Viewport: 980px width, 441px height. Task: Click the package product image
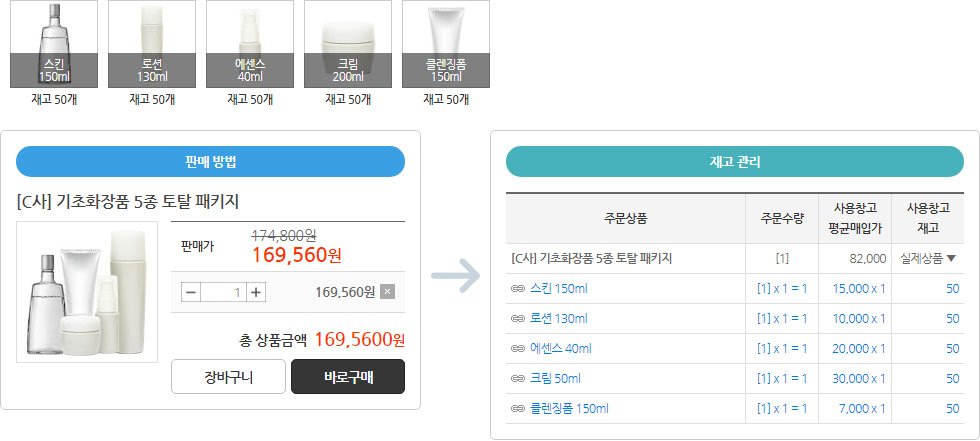(x=87, y=292)
